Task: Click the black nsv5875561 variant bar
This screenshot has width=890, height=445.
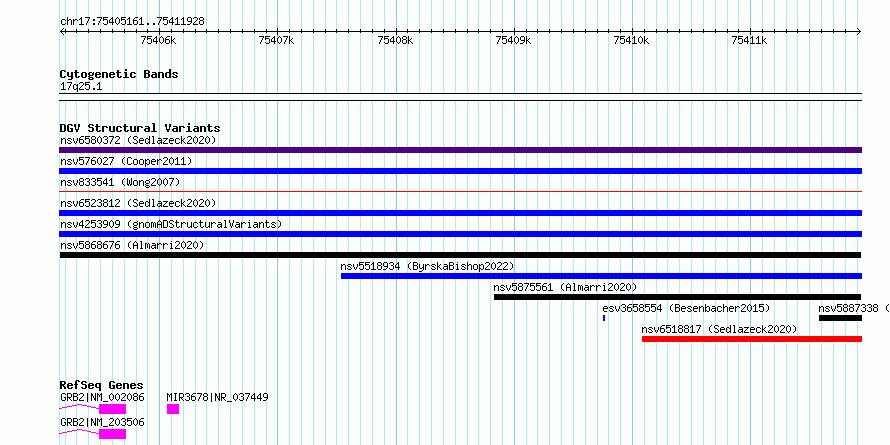Action: [678, 297]
